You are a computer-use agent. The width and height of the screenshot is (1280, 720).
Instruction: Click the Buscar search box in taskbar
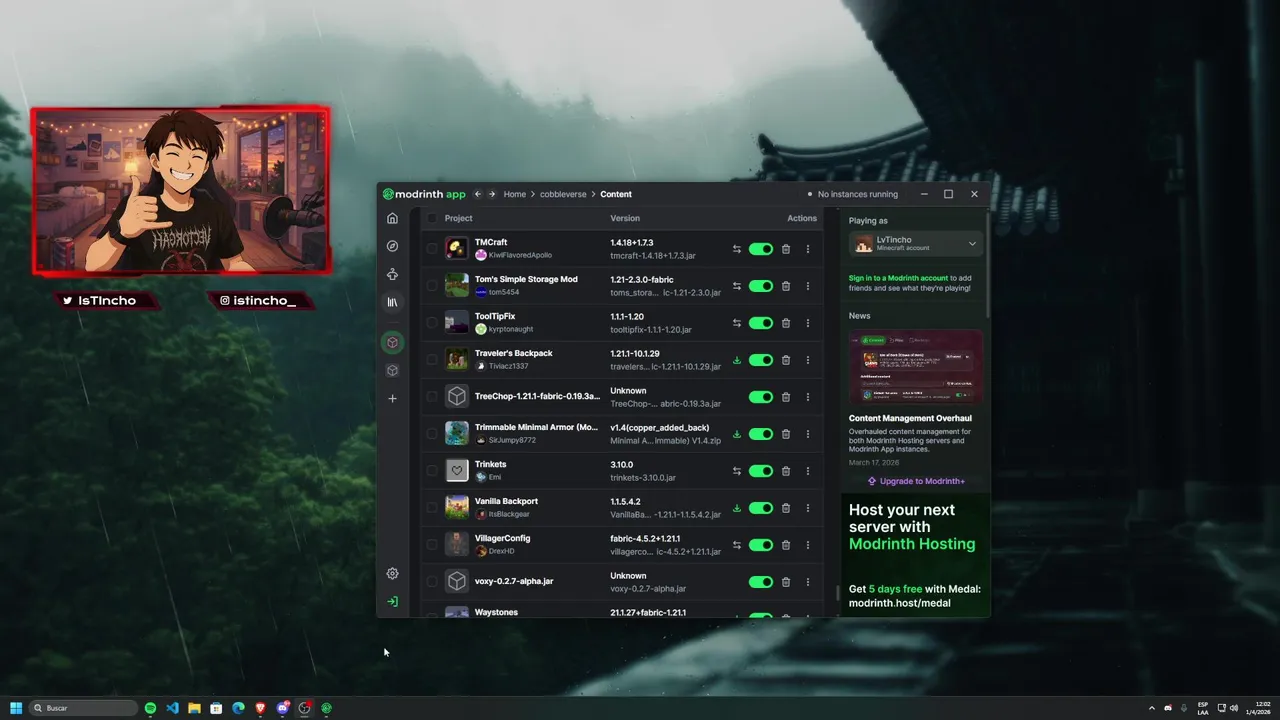[x=84, y=708]
